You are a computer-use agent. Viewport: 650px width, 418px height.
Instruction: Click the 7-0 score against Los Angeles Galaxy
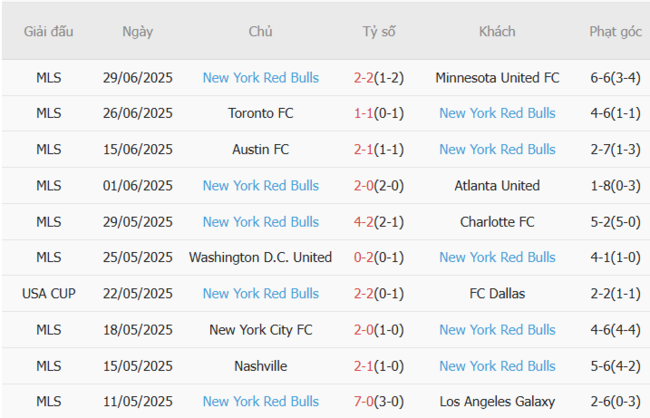[x=364, y=401]
